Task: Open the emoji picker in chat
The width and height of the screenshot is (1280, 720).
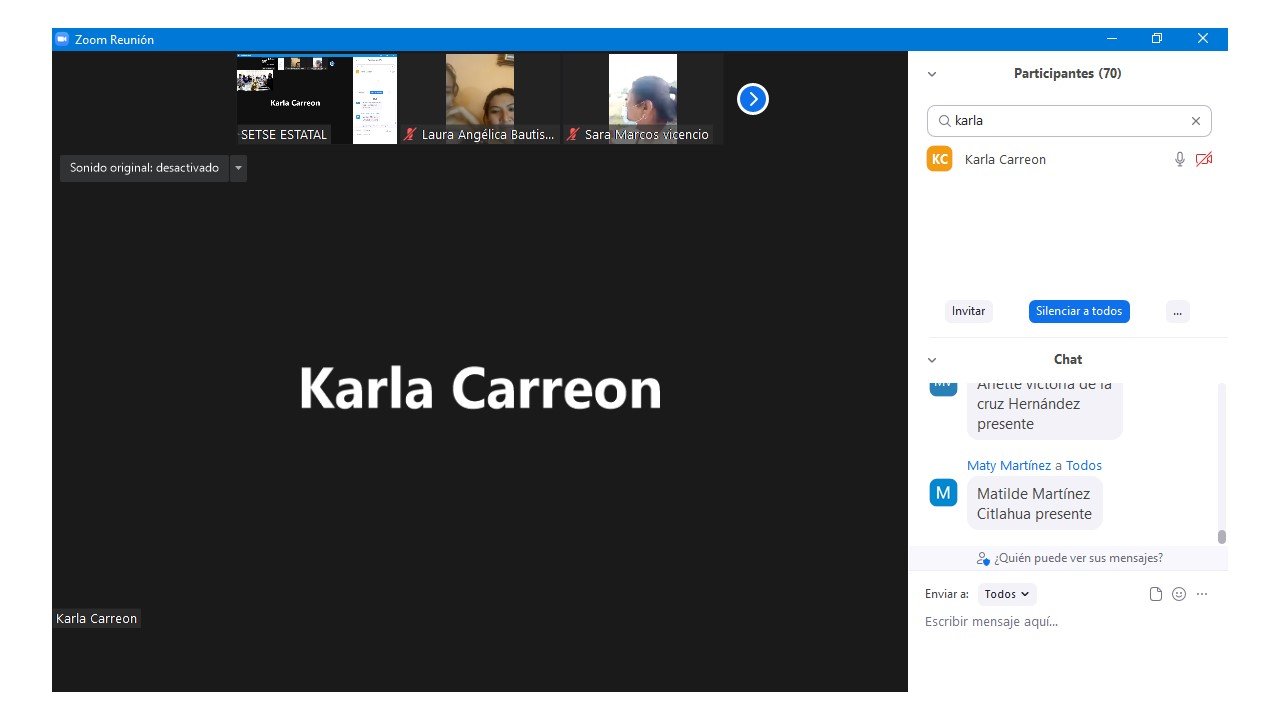Action: click(1179, 594)
